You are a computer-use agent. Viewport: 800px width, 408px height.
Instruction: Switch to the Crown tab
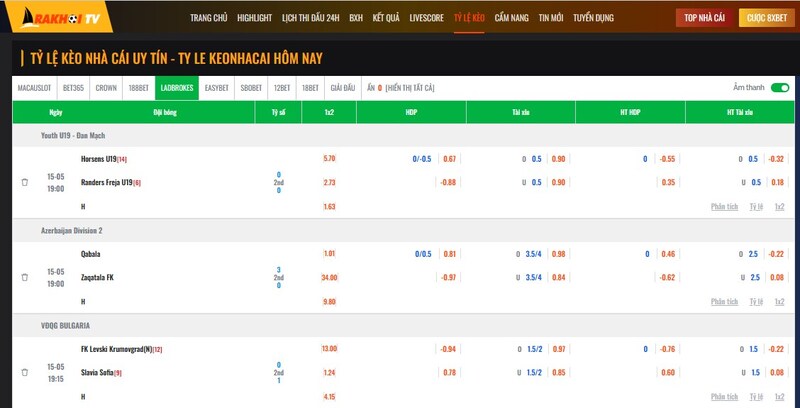(106, 88)
